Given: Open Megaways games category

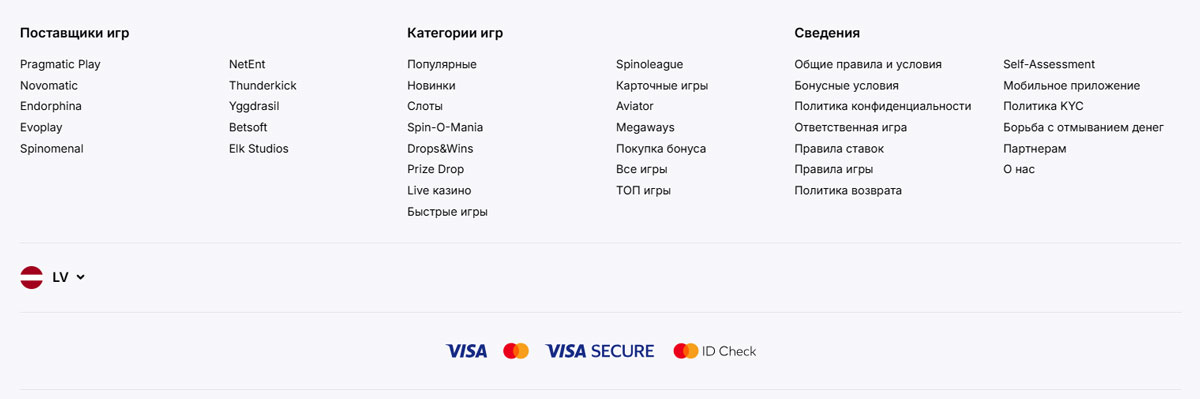Looking at the screenshot, I should tap(645, 127).
